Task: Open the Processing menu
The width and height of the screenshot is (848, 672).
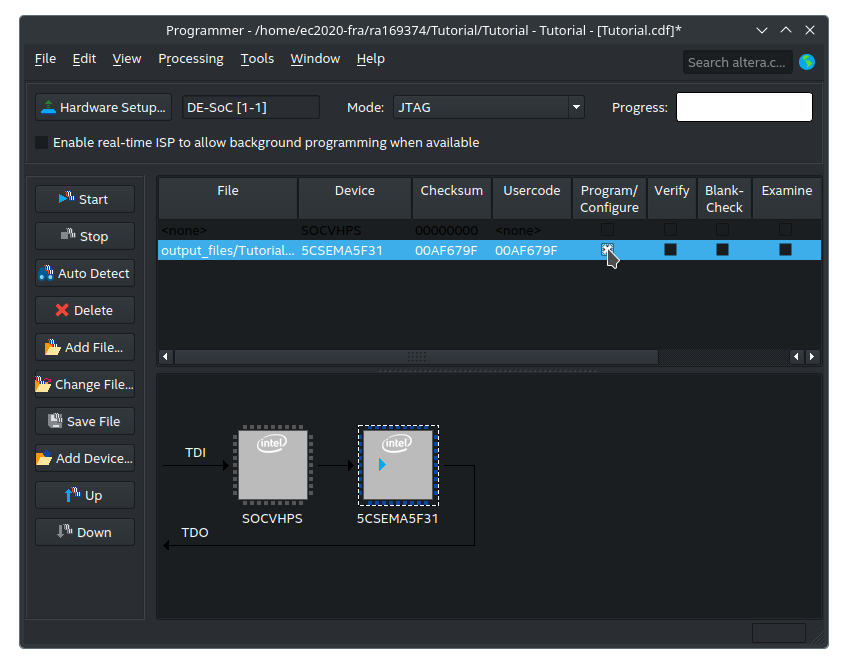Action: tap(191, 59)
